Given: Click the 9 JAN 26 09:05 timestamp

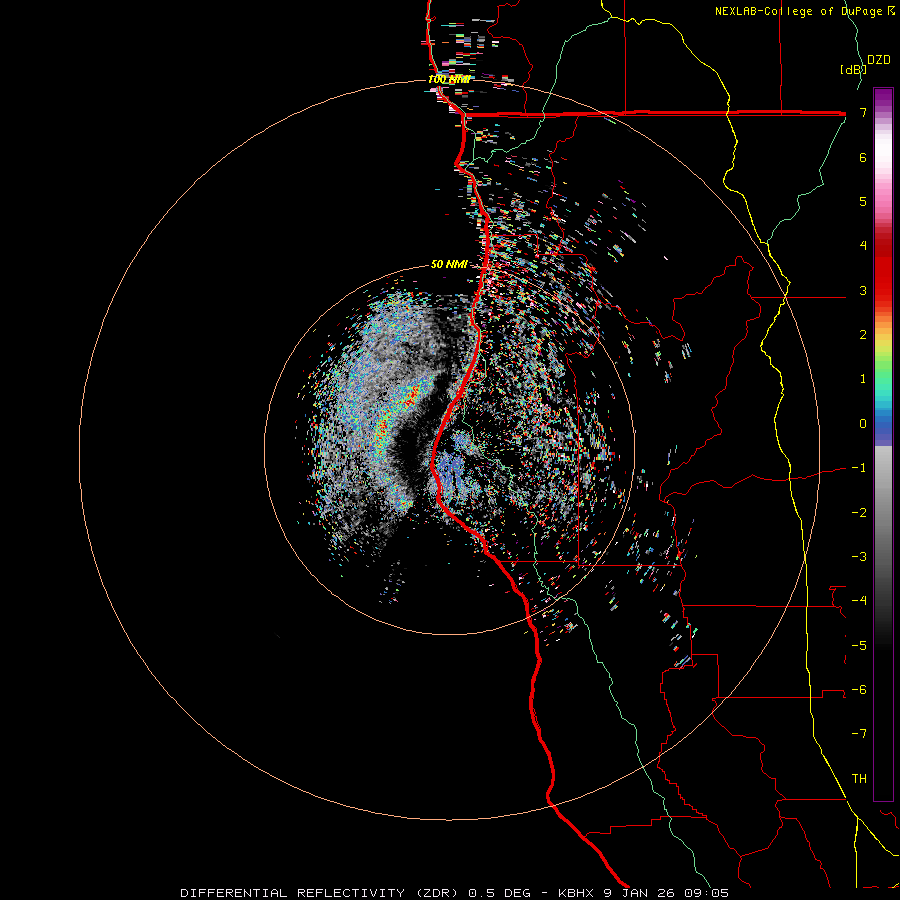Looking at the screenshot, I should 666,893.
